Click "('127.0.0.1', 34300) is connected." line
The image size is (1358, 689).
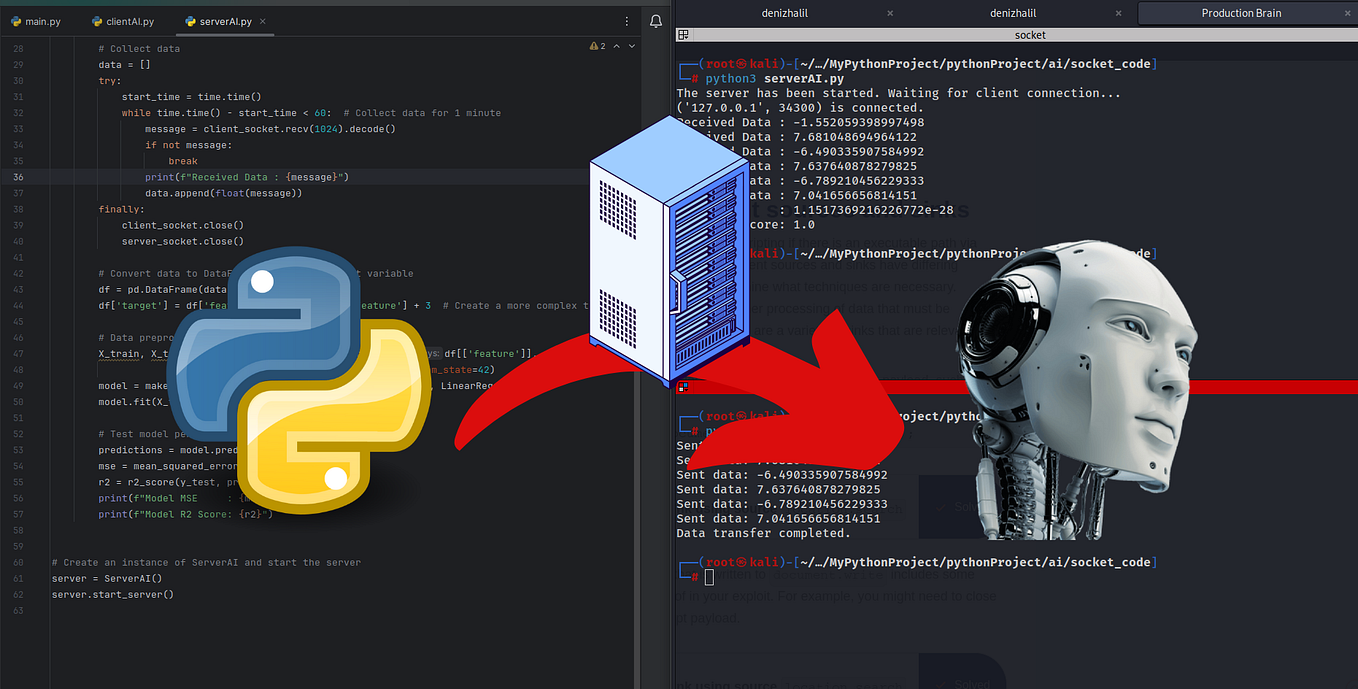[x=799, y=108]
